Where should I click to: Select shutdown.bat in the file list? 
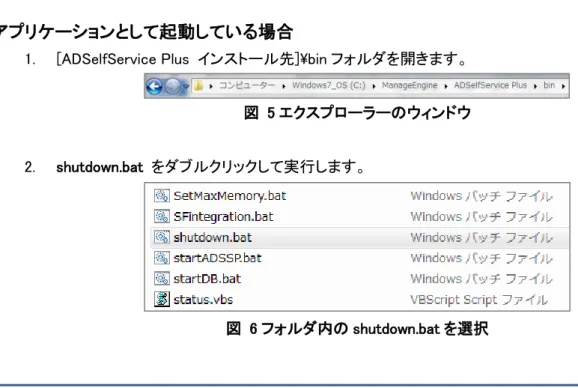point(213,237)
